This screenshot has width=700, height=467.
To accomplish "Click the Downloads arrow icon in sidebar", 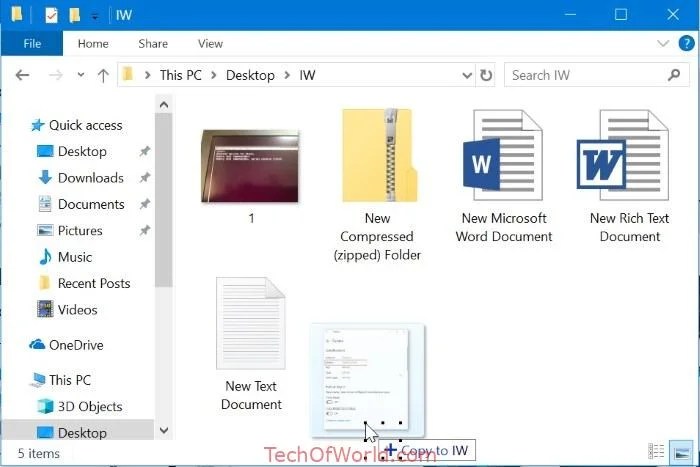I will [x=45, y=177].
